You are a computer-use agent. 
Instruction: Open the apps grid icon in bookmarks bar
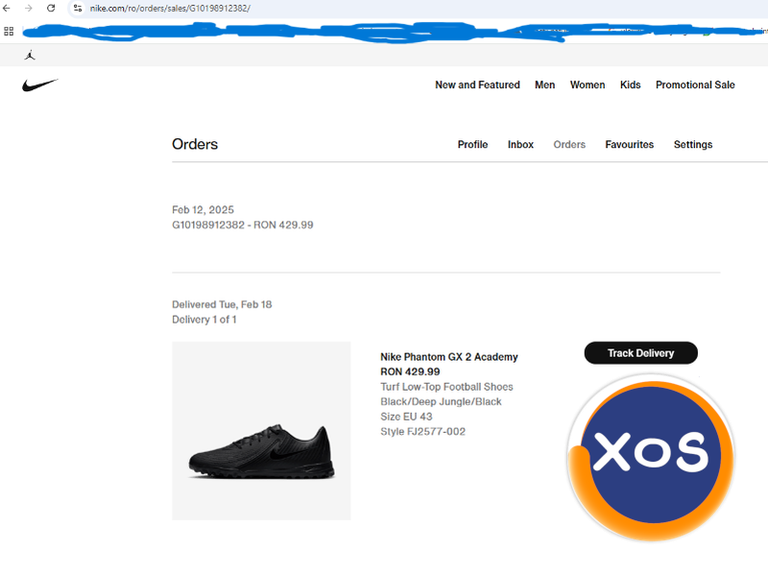[x=9, y=32]
